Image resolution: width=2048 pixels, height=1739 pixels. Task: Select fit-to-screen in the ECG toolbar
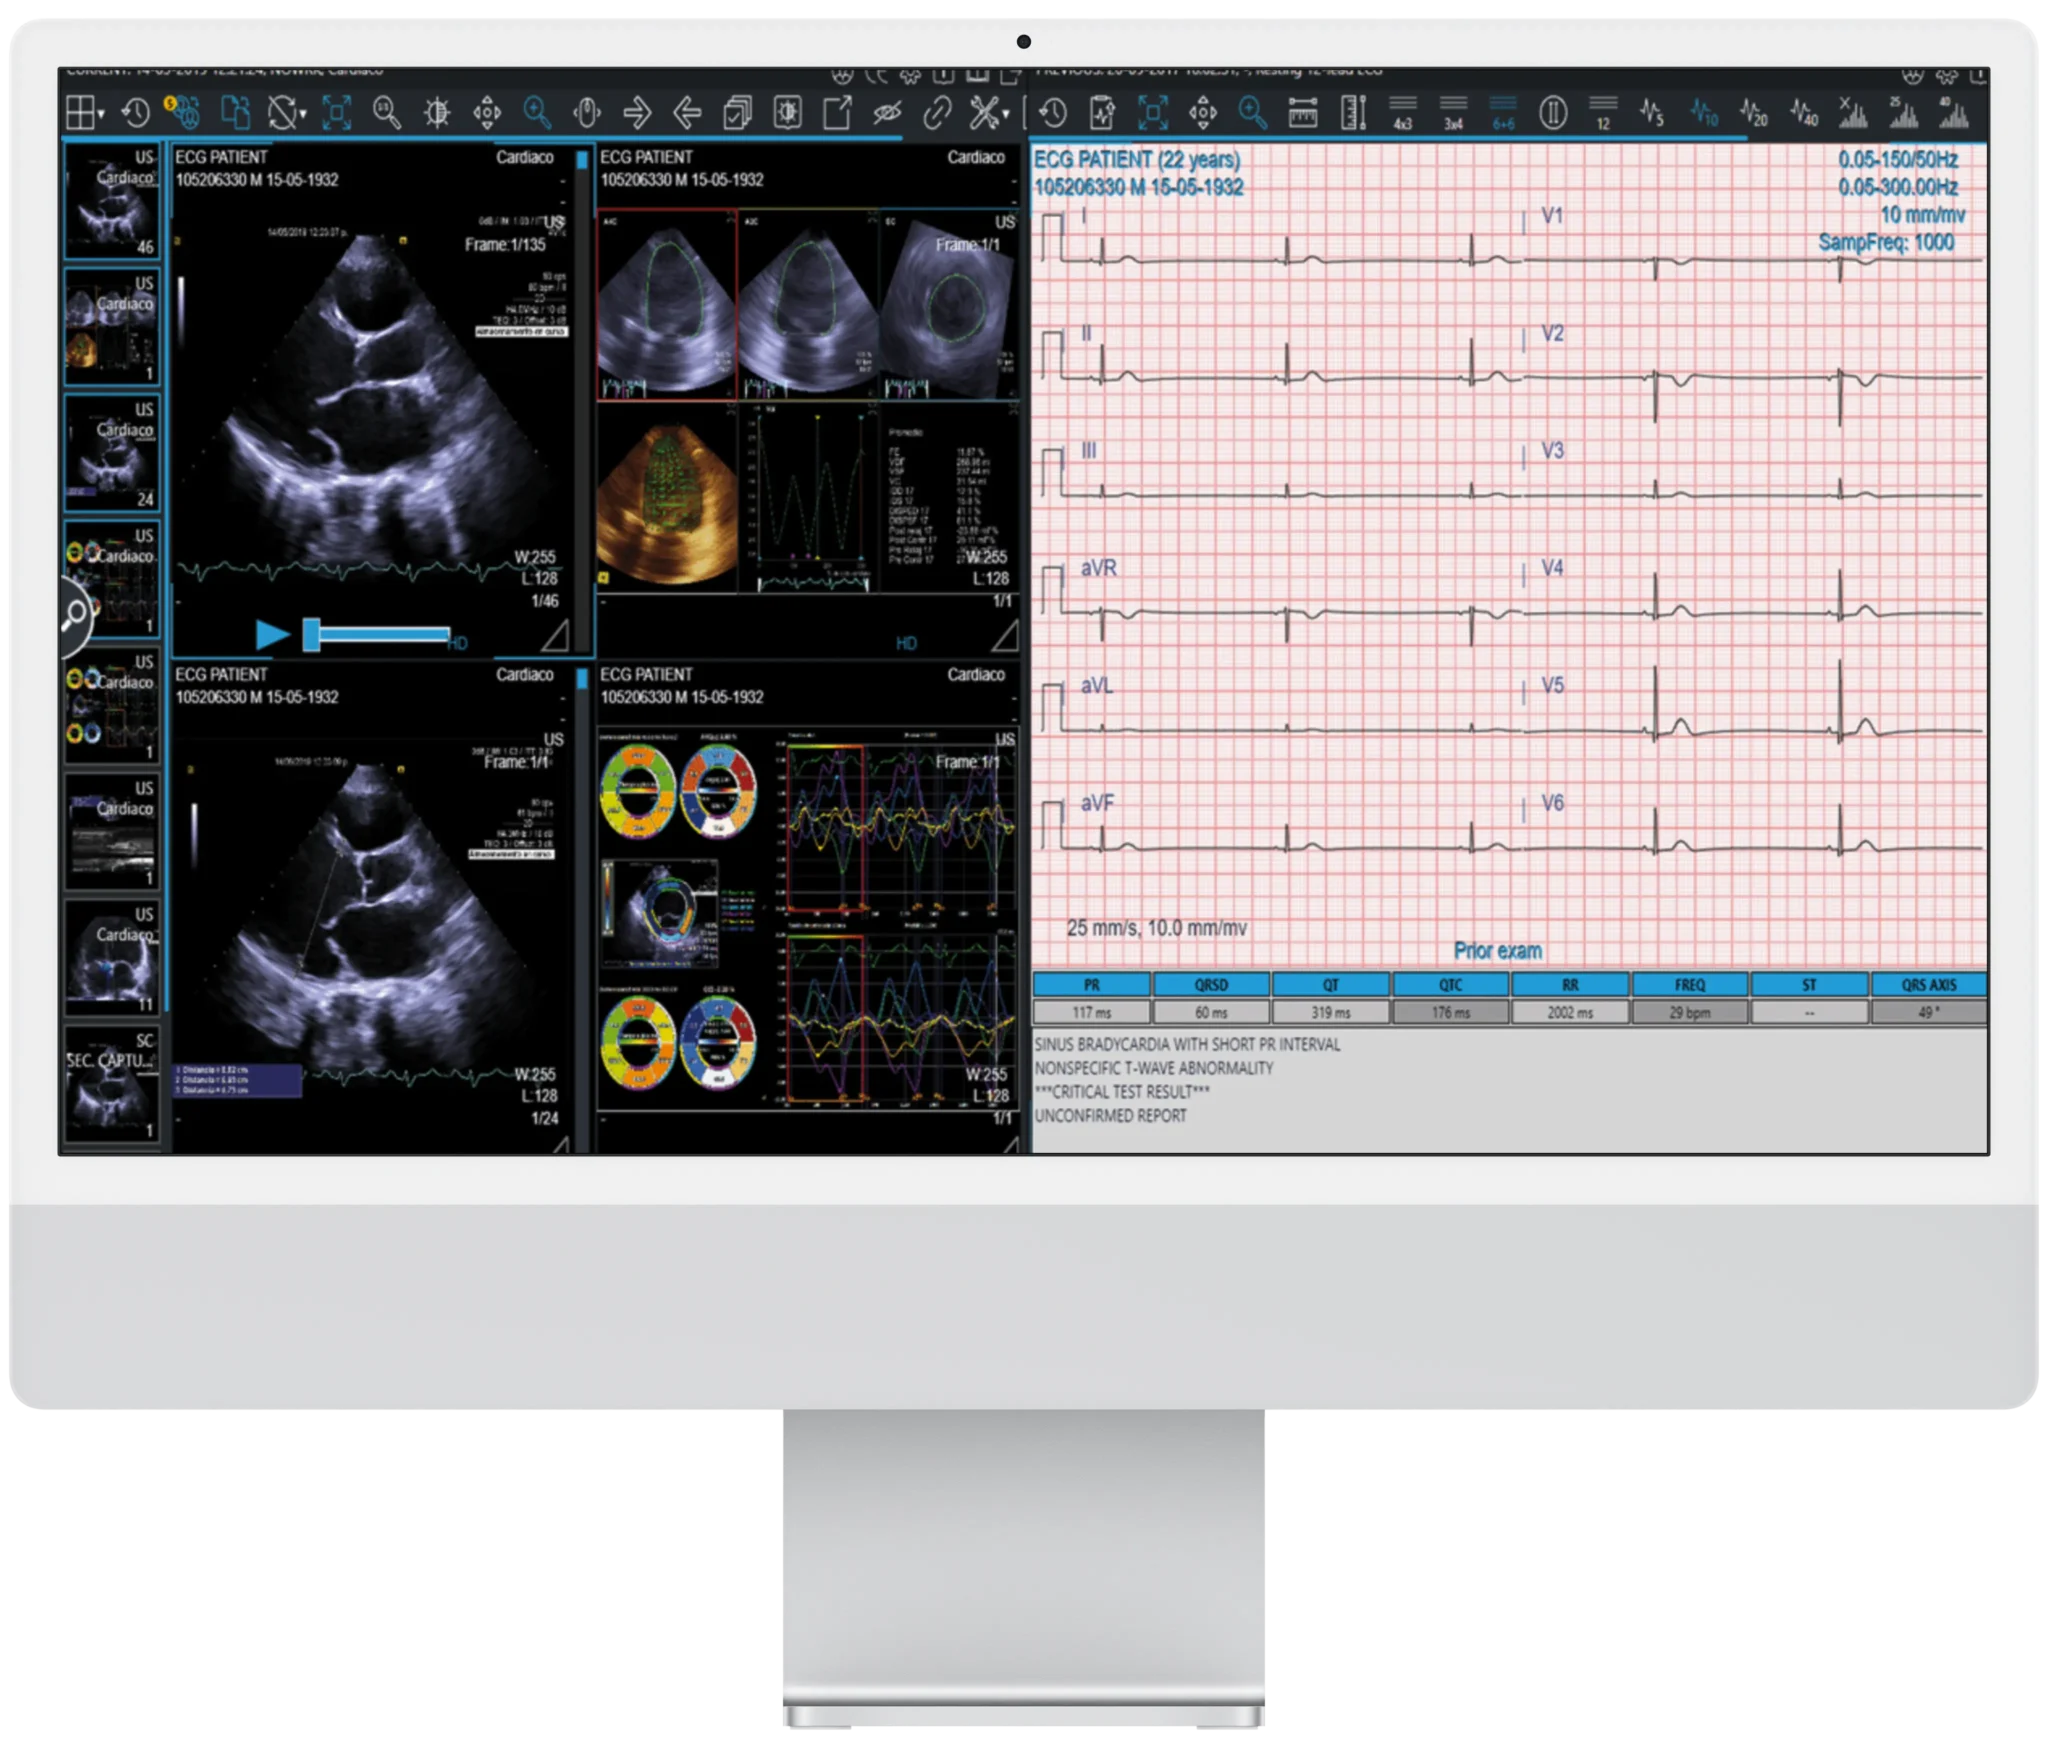point(1152,112)
